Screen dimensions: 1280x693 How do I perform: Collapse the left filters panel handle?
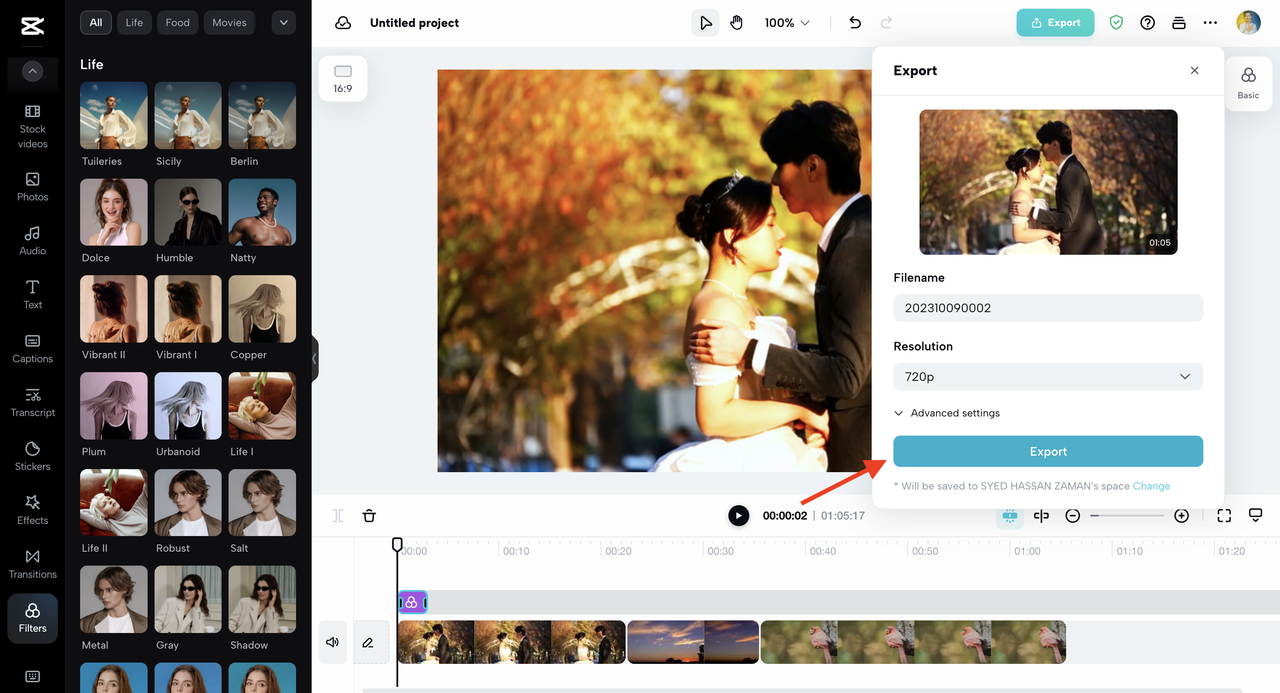click(315, 358)
